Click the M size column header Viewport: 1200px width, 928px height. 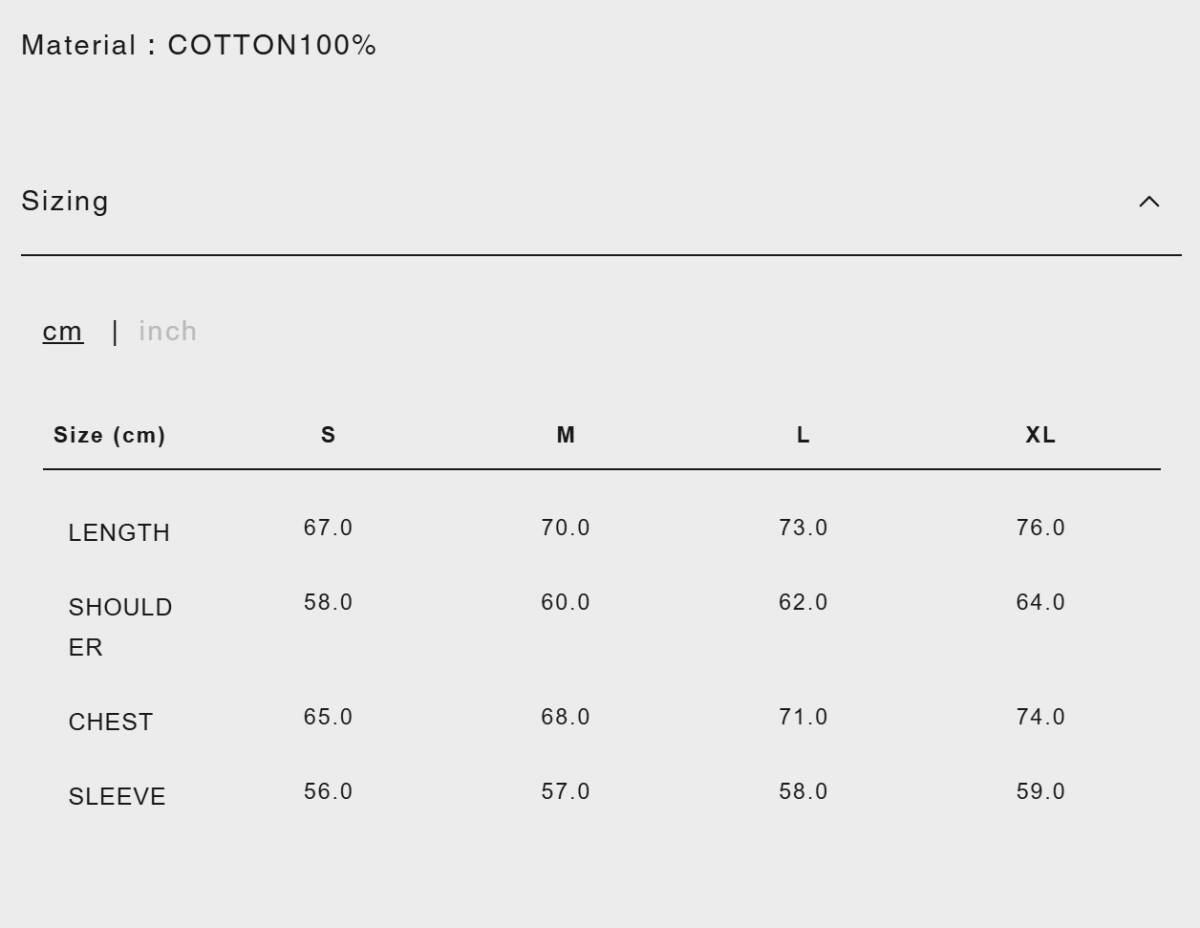[565, 435]
